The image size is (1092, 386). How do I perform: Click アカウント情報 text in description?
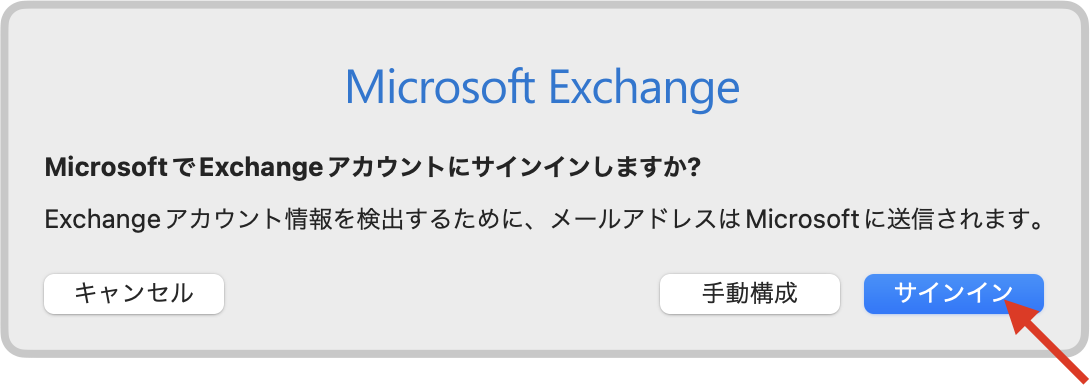point(223,221)
